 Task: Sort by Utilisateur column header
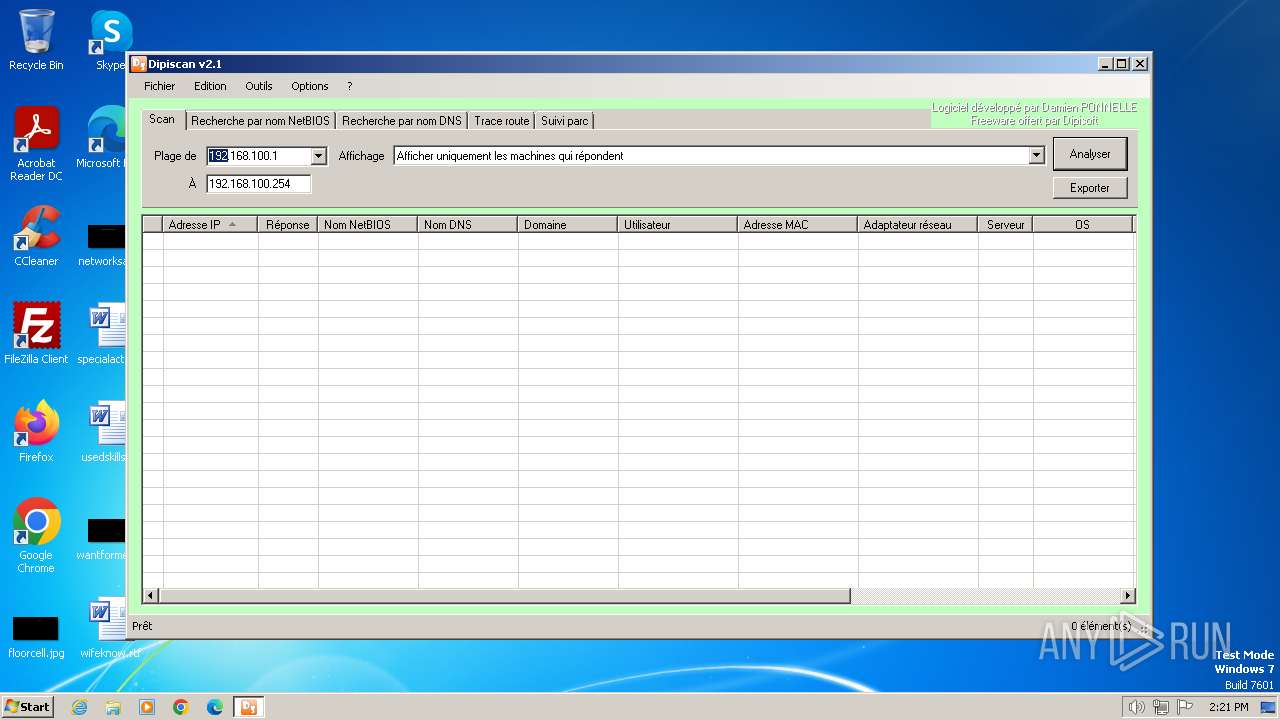[678, 225]
